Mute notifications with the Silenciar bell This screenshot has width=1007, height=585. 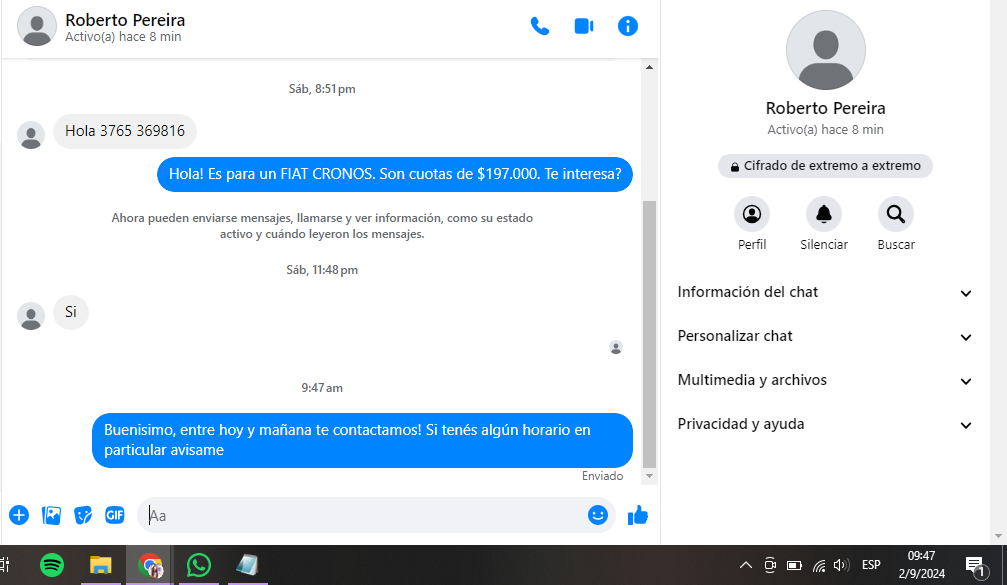pos(824,214)
